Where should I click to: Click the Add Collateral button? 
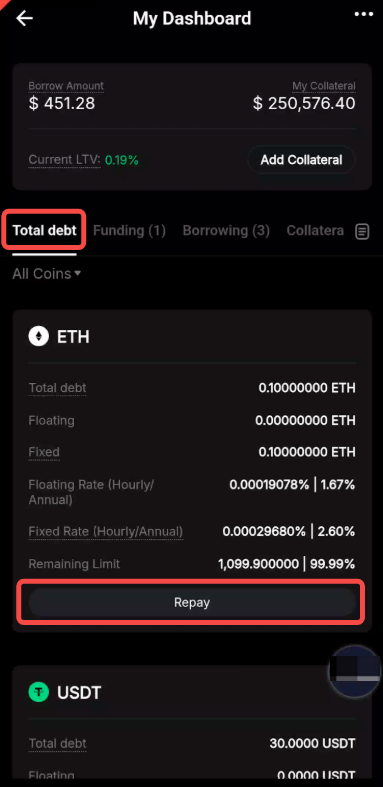click(x=301, y=160)
